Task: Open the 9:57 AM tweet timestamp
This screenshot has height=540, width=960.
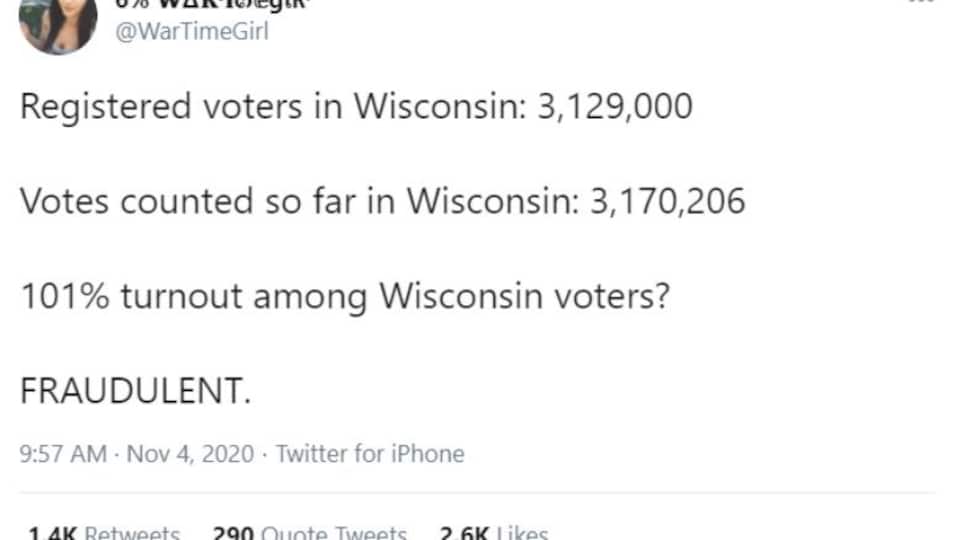Action: 63,453
